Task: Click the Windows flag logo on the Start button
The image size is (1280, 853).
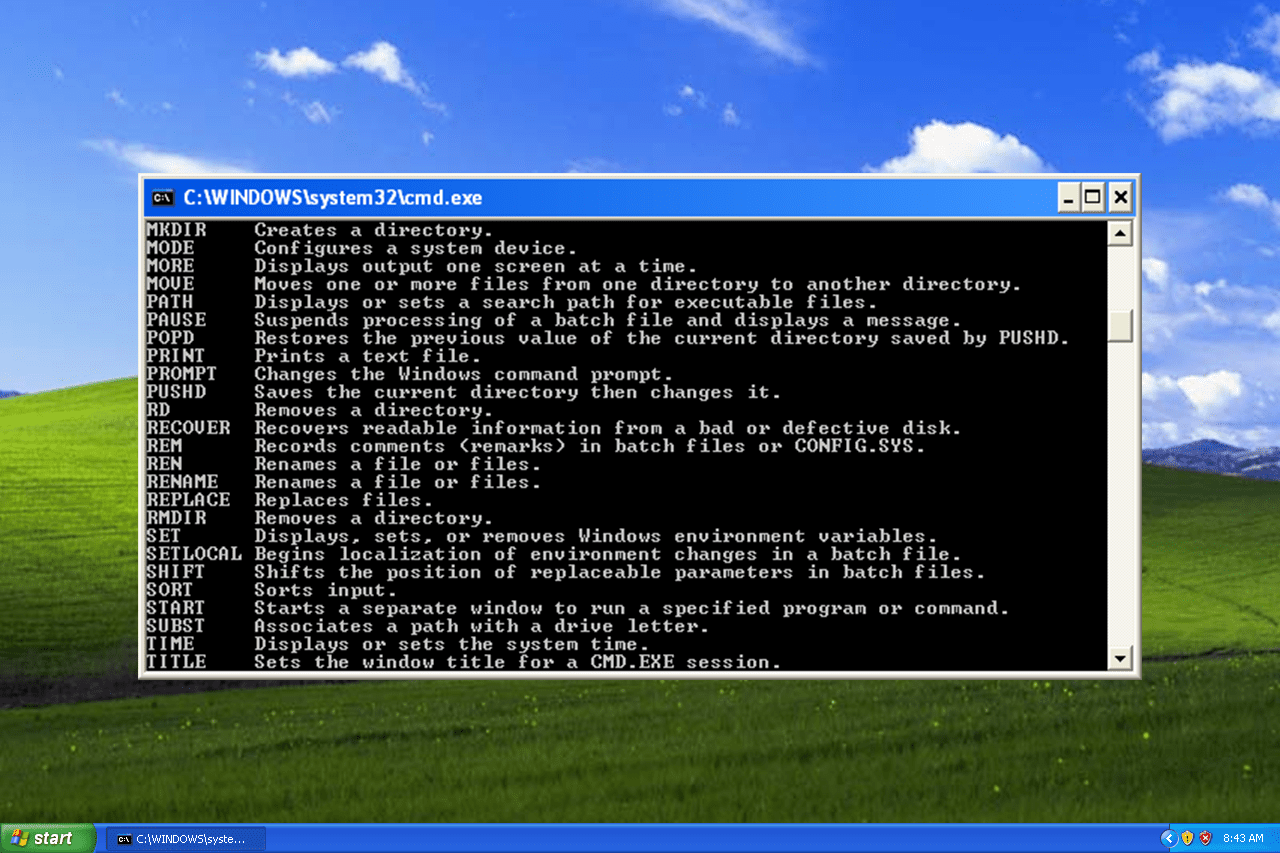Action: (x=19, y=838)
